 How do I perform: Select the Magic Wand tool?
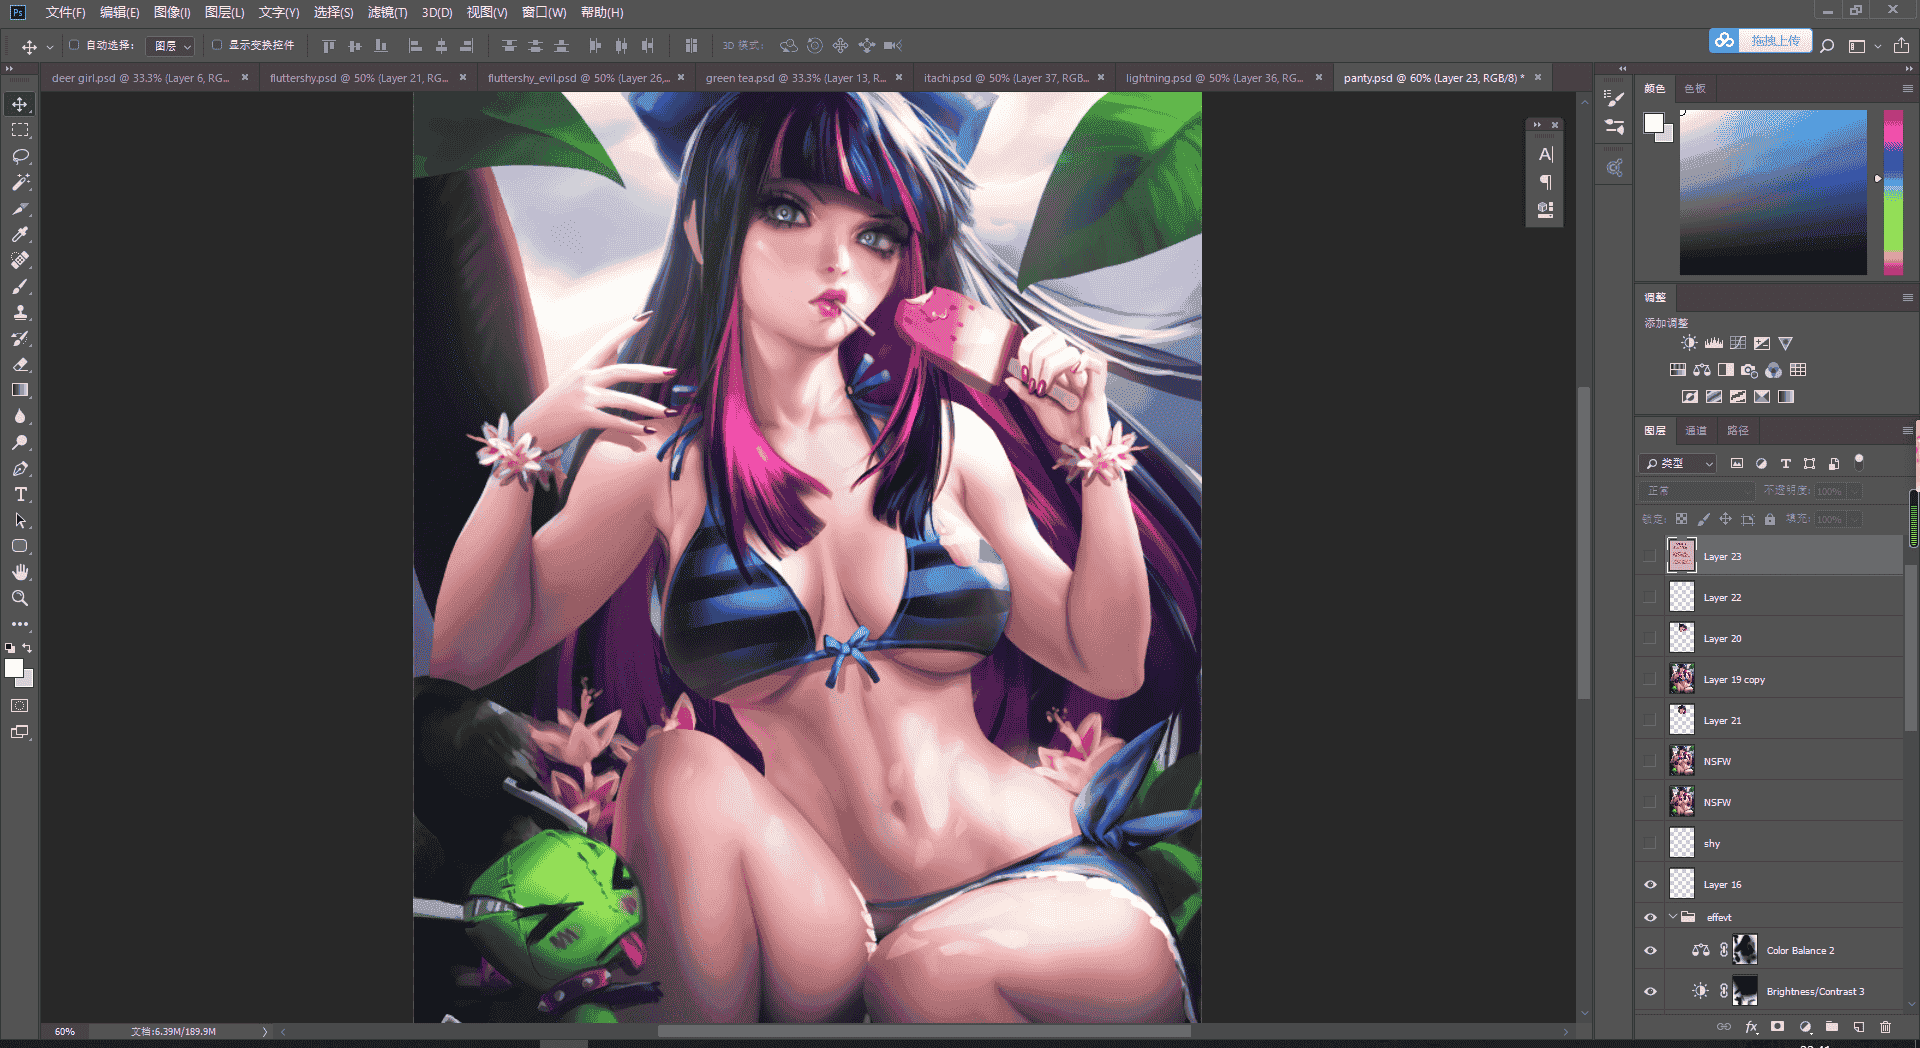[x=20, y=182]
